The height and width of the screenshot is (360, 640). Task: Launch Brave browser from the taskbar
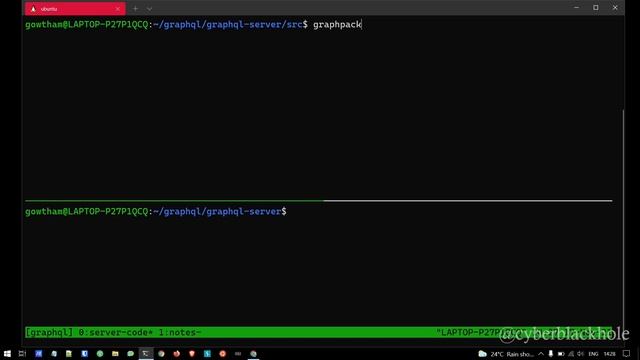coord(192,354)
